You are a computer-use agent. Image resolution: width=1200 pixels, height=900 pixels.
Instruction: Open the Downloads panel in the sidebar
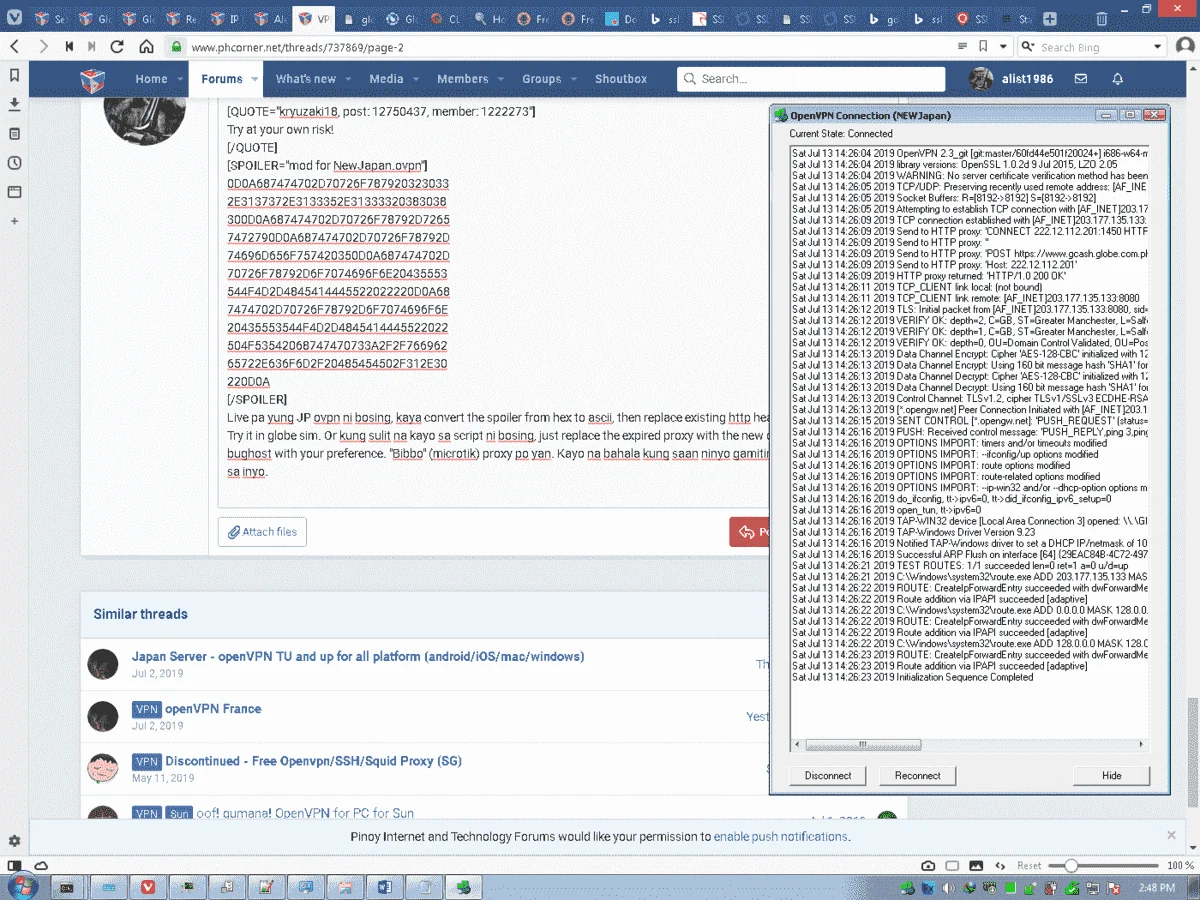[x=14, y=104]
